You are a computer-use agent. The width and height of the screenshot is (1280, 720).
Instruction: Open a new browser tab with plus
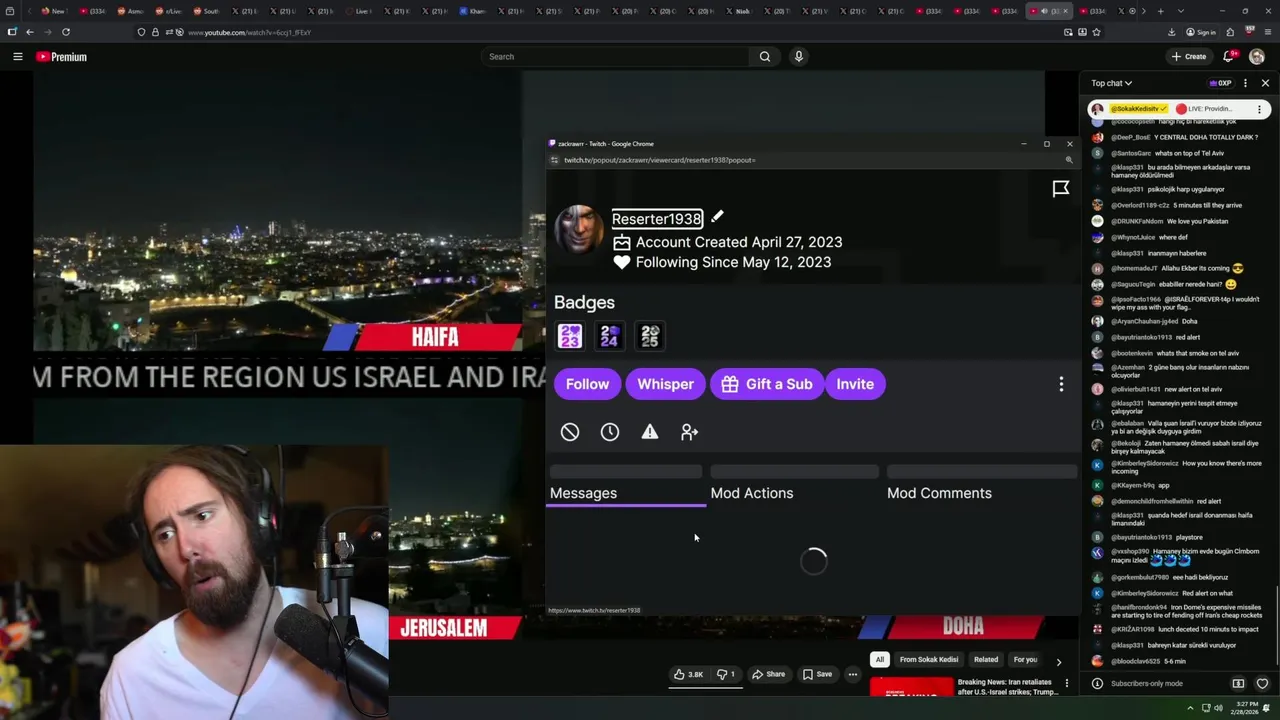(x=1160, y=11)
